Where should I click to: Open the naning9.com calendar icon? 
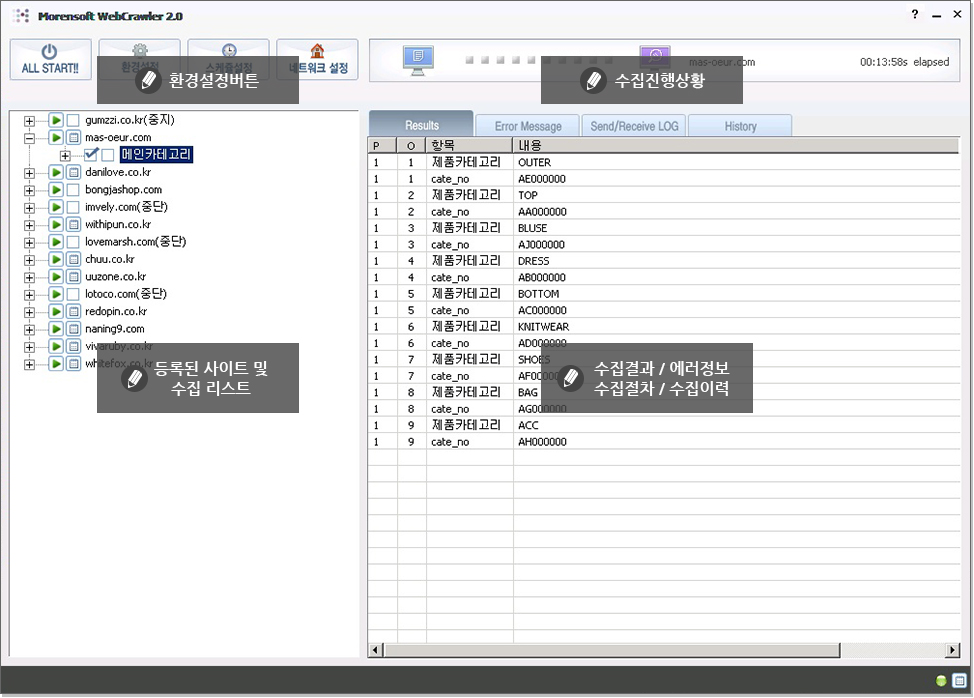(x=73, y=329)
